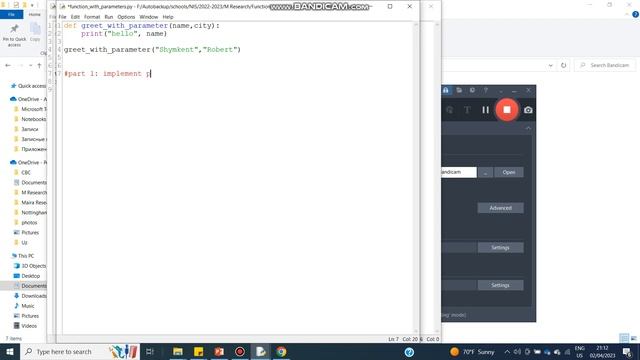The height and width of the screenshot is (360, 640).
Task: Select Desktop in navigation pane
Action: (x=27, y=276)
